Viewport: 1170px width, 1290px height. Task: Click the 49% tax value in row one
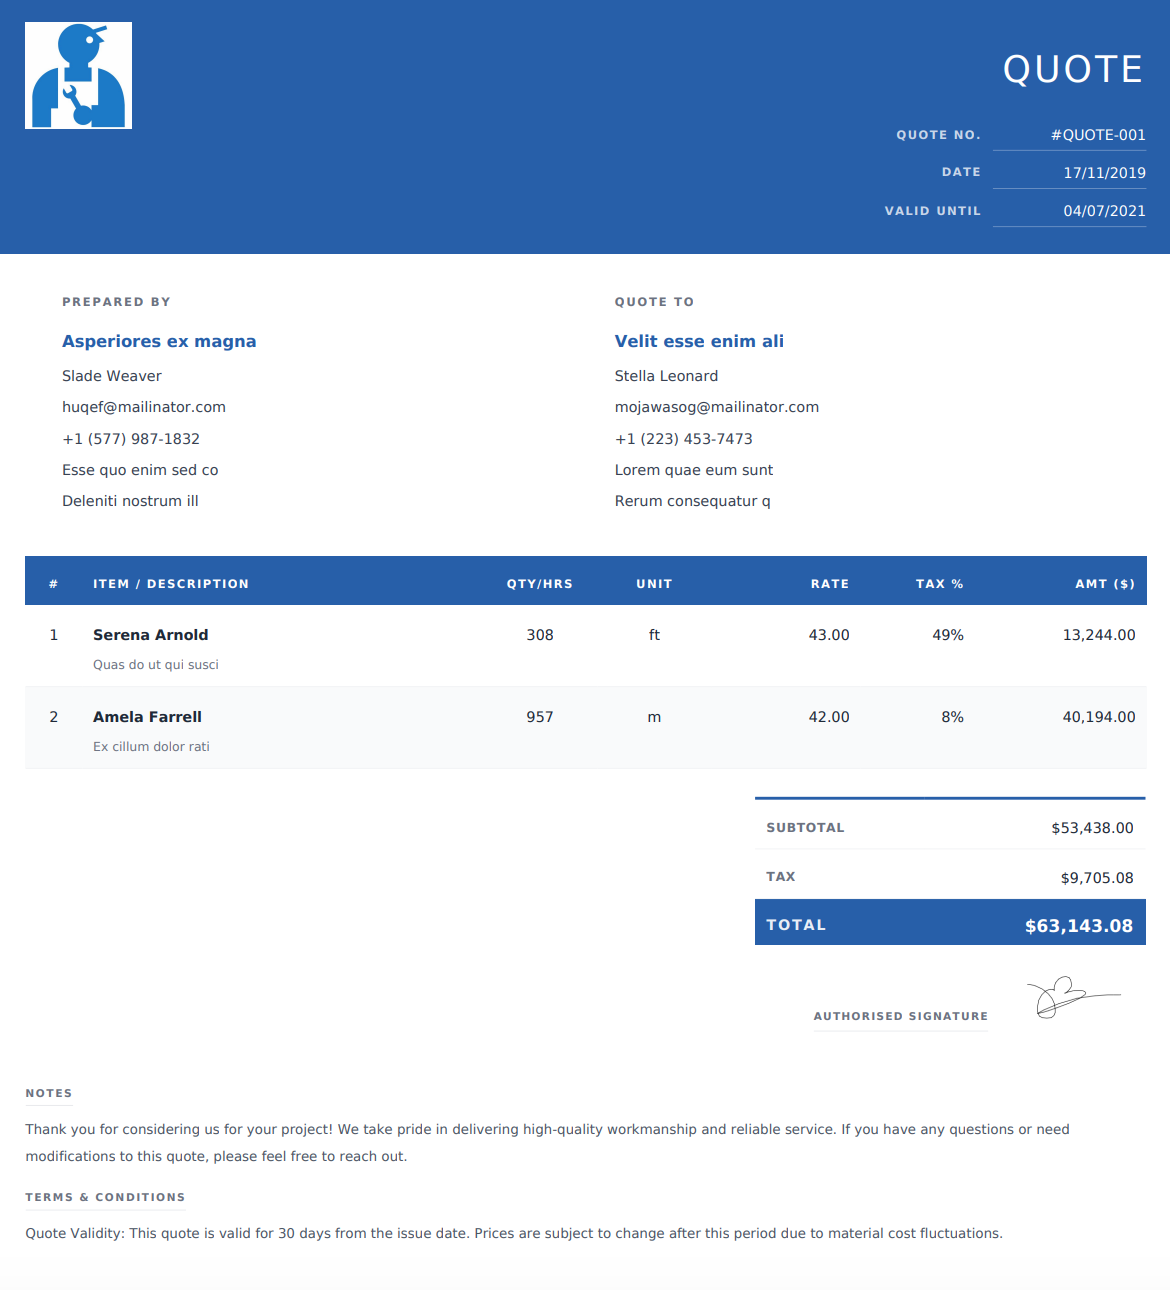pyautogui.click(x=948, y=635)
